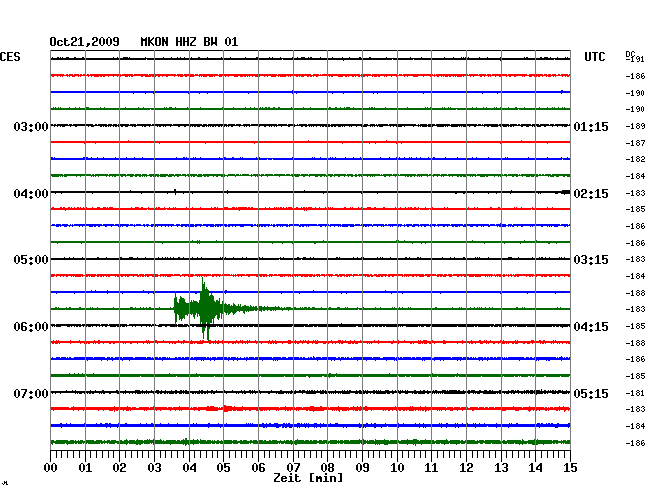Click the 00 minute axis label
Screen dimensions: 650x494
tap(51, 467)
